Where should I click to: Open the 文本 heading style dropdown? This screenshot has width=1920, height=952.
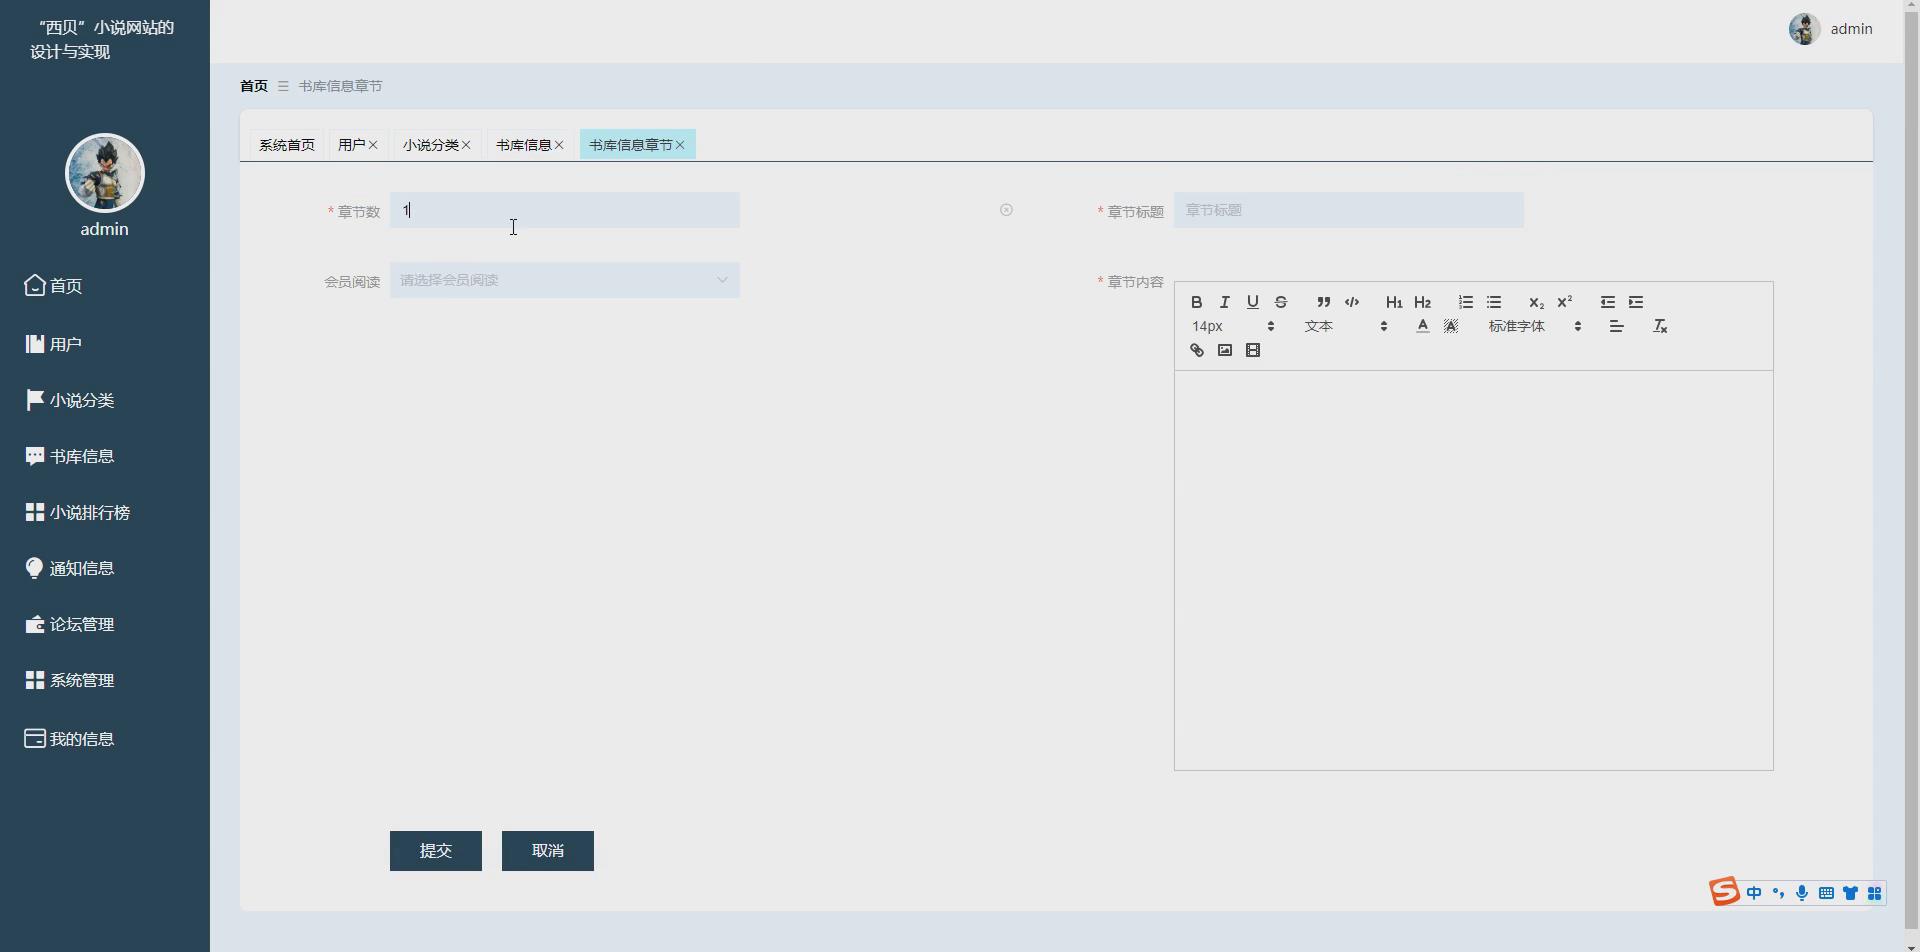1346,326
